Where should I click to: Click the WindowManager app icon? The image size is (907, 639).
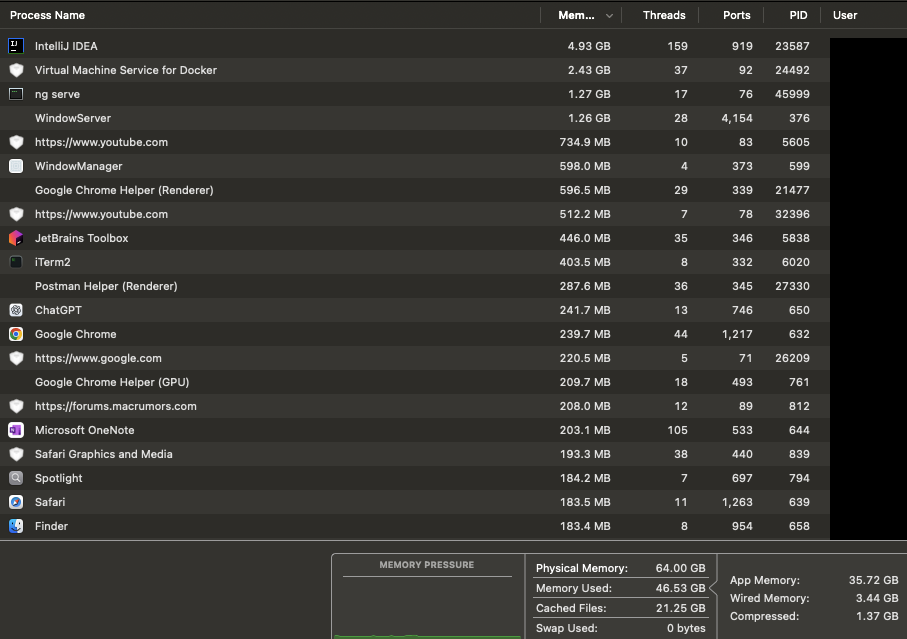click(14, 166)
